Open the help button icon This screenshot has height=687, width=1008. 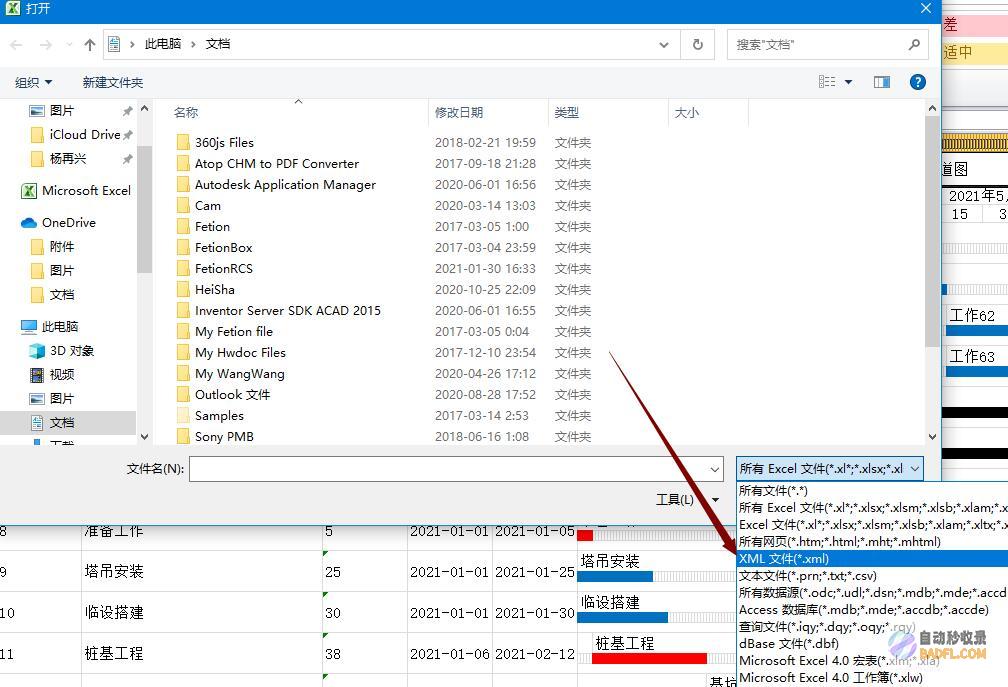(x=917, y=82)
